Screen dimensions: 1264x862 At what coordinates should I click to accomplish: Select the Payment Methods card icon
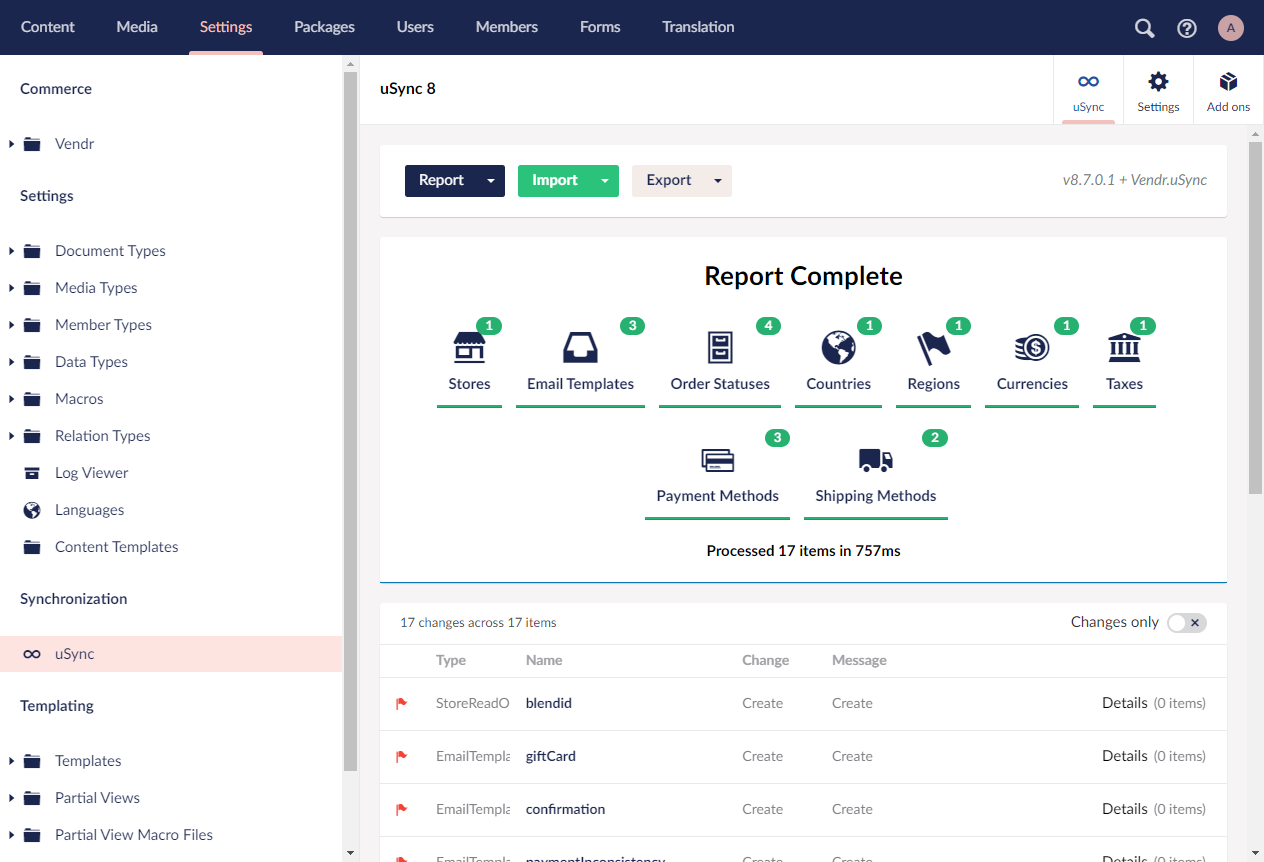(717, 460)
